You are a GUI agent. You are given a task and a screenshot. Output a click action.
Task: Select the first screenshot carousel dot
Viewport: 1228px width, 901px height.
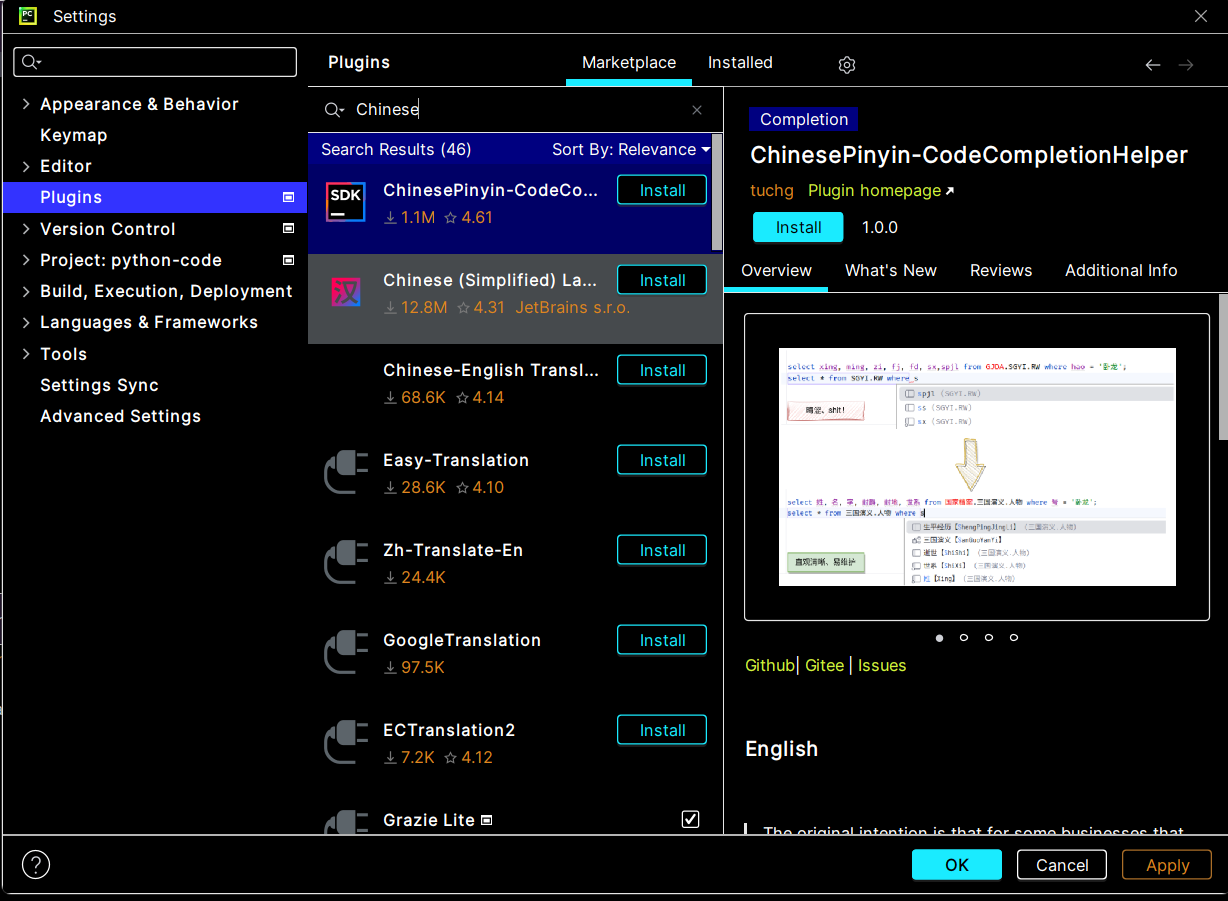939,637
